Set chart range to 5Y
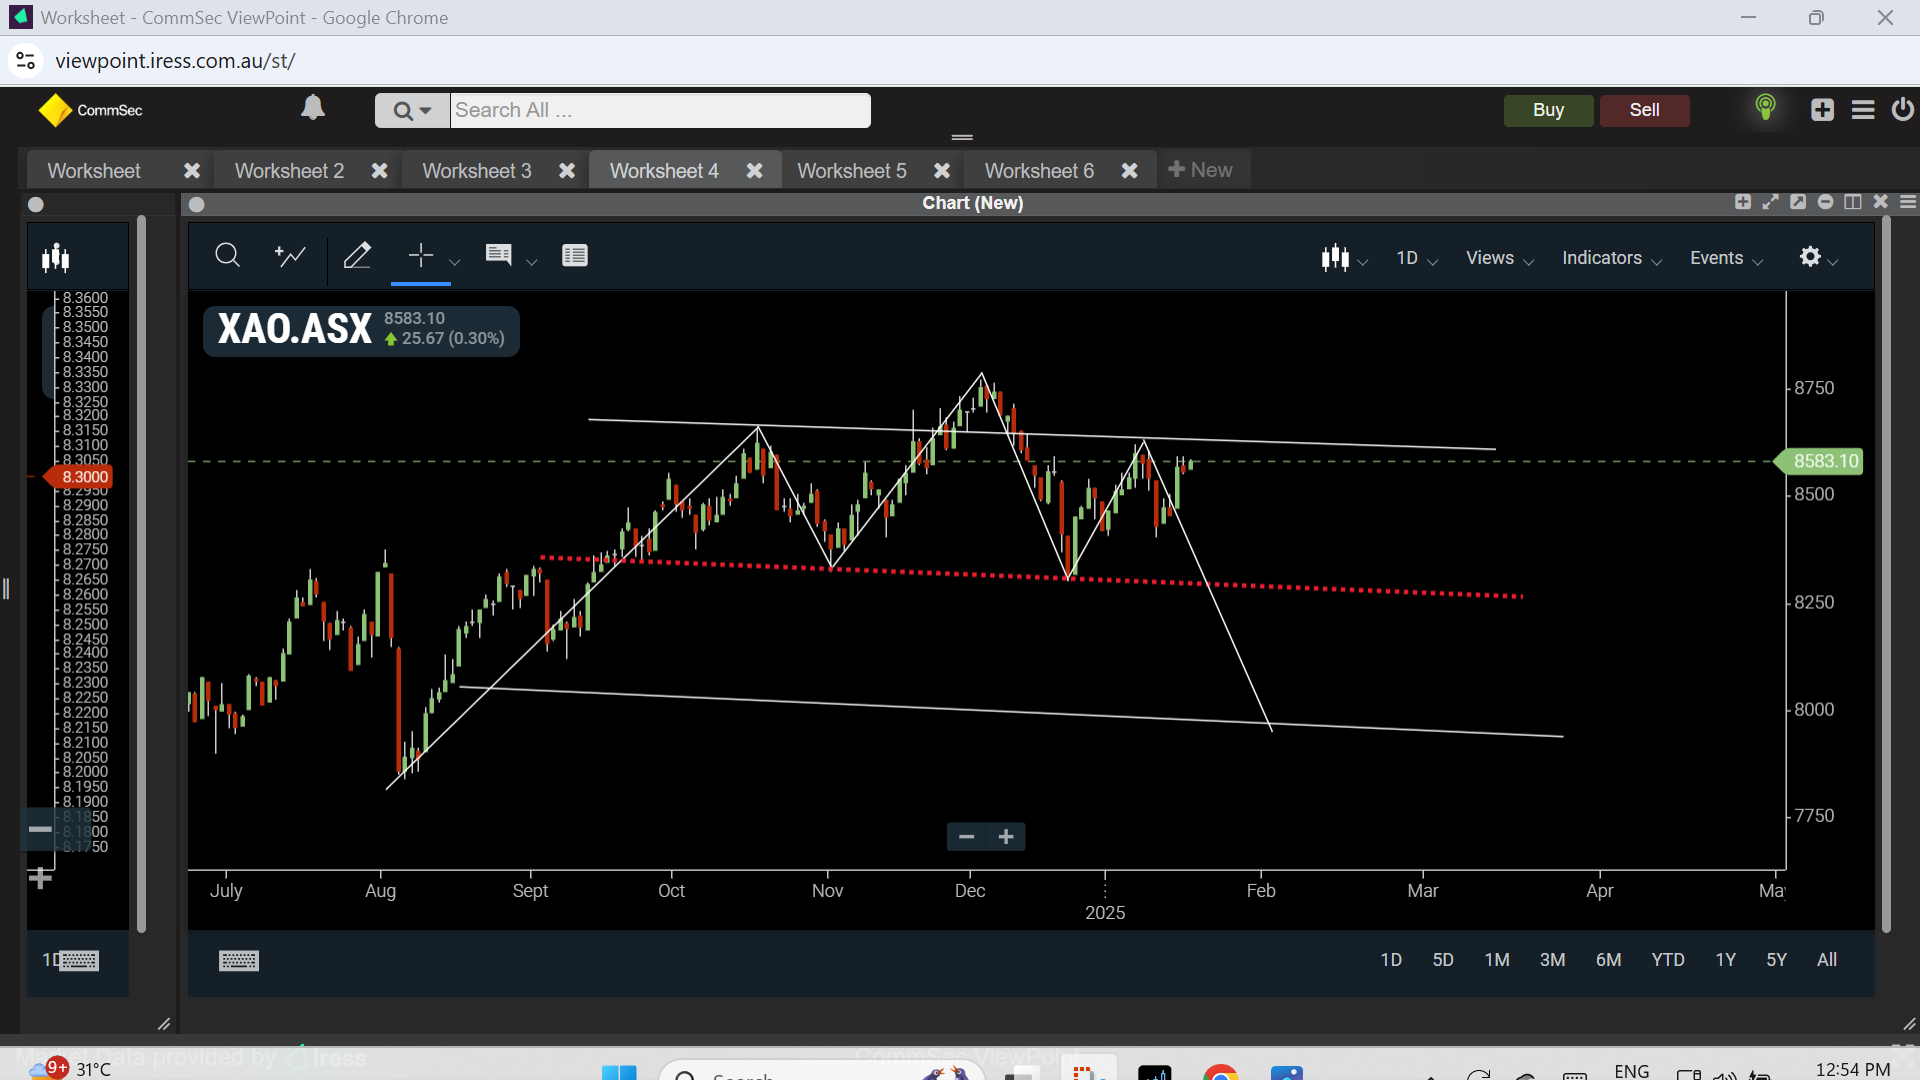Image resolution: width=1920 pixels, height=1080 pixels. (x=1776, y=960)
